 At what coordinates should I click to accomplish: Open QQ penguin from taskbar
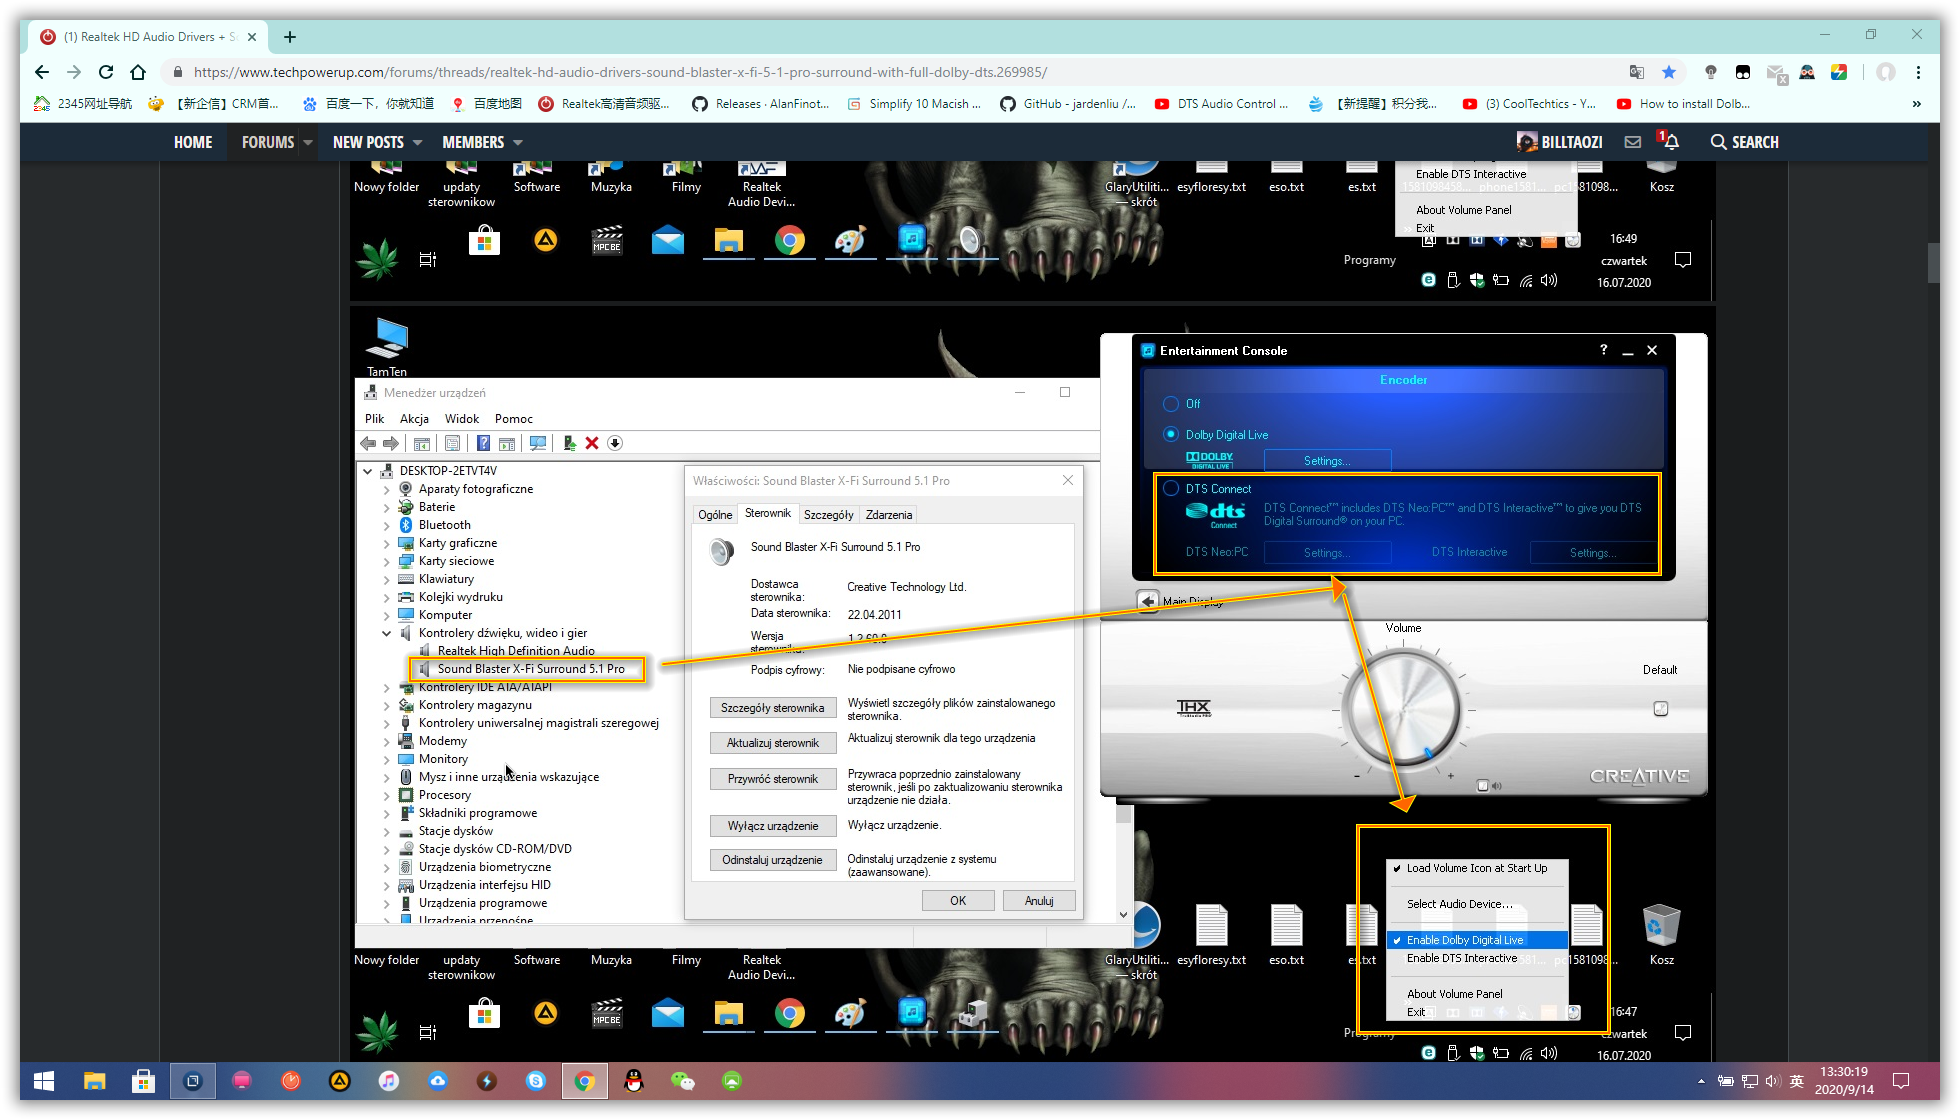click(x=633, y=1081)
